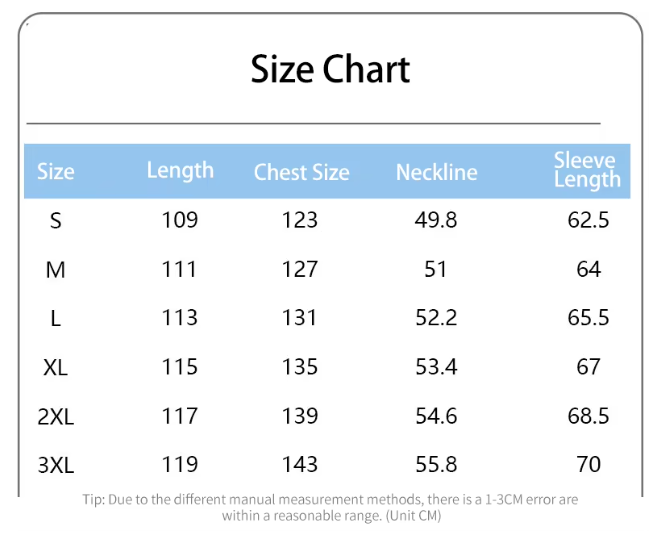Click the XL size row label
Screen dimensions: 660x535
pyautogui.click(x=56, y=367)
